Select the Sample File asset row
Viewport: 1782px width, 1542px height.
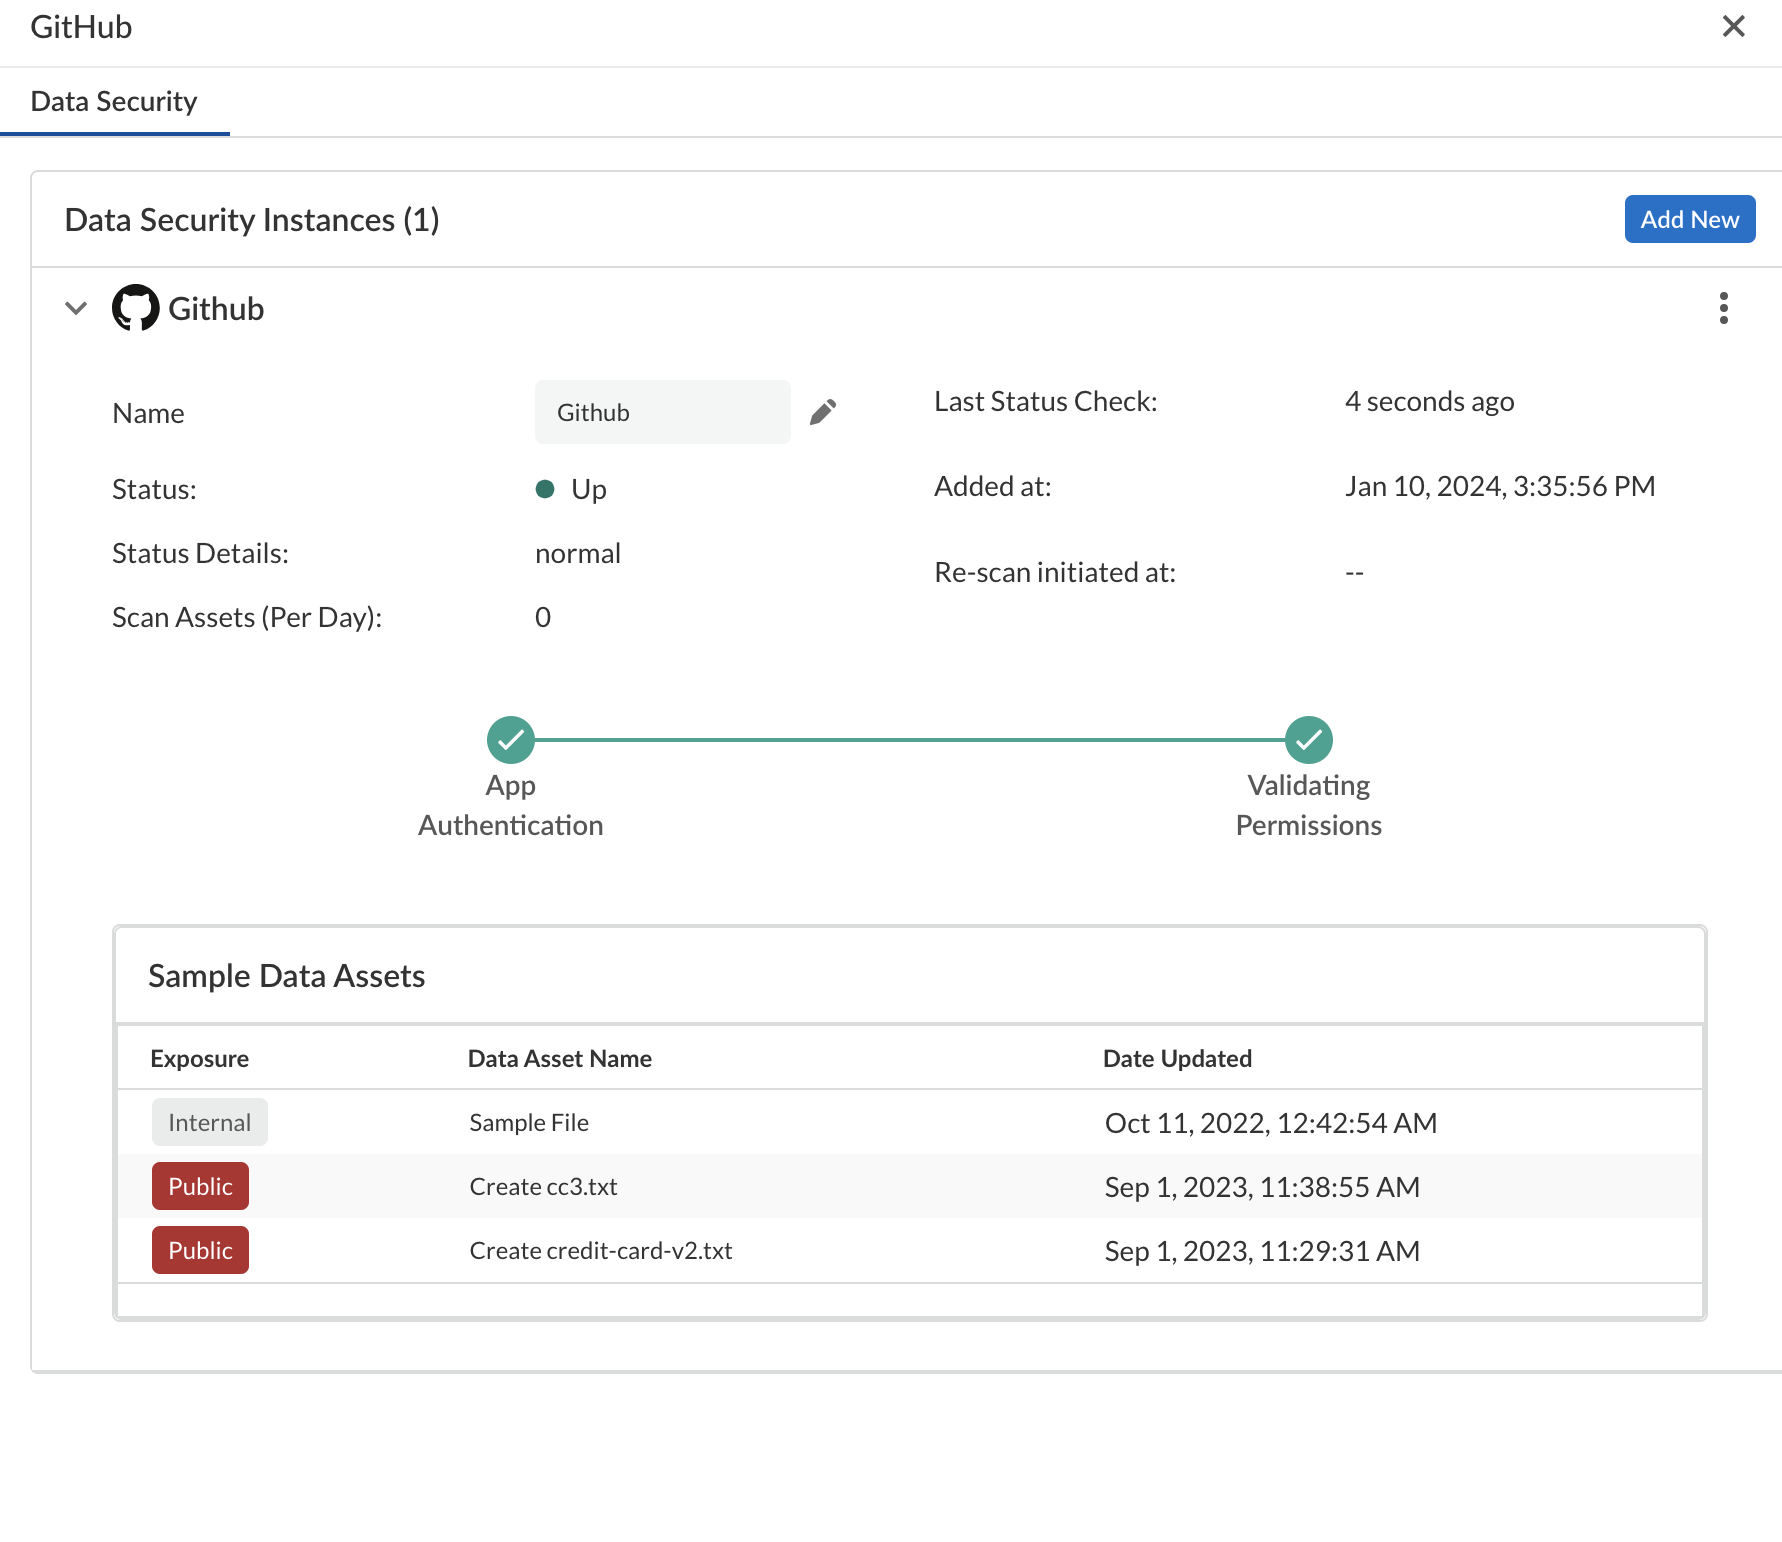529,1122
